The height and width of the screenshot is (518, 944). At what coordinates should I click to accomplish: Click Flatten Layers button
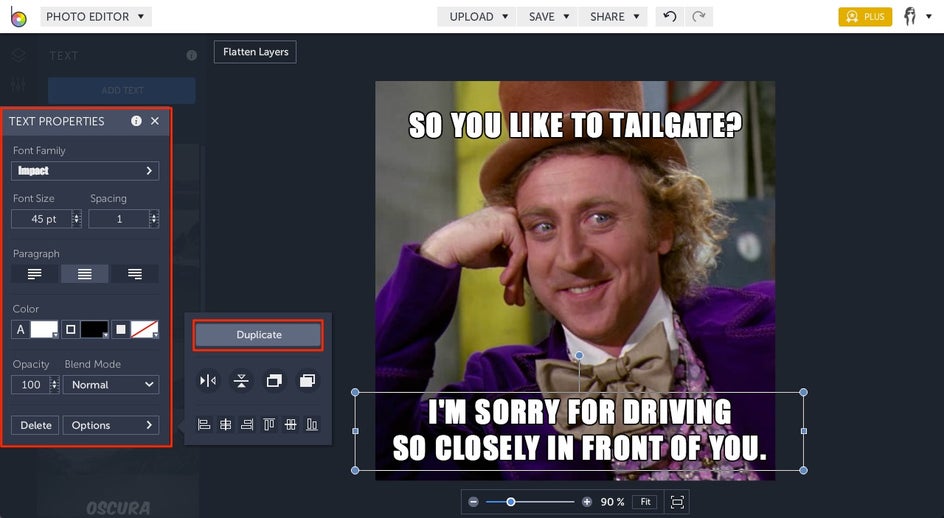pos(255,52)
